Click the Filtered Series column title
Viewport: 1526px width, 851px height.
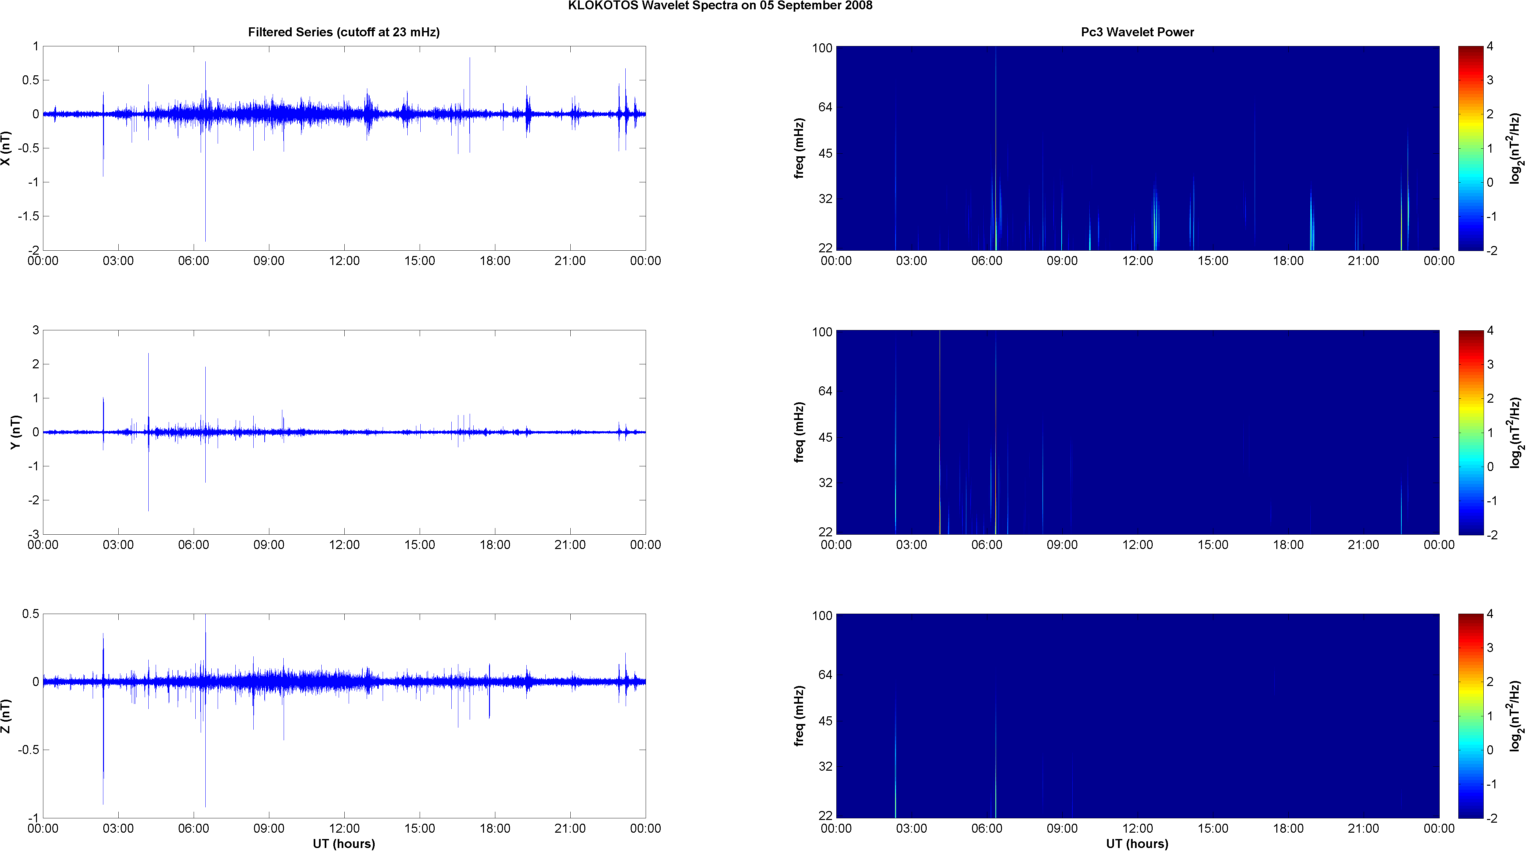343,32
